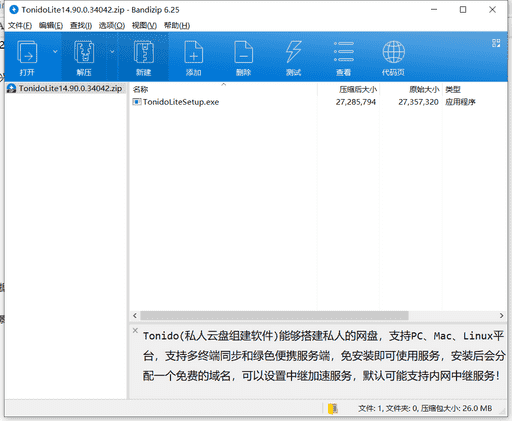
Task: Click the compressed size 27,285,794
Action: tap(356, 102)
